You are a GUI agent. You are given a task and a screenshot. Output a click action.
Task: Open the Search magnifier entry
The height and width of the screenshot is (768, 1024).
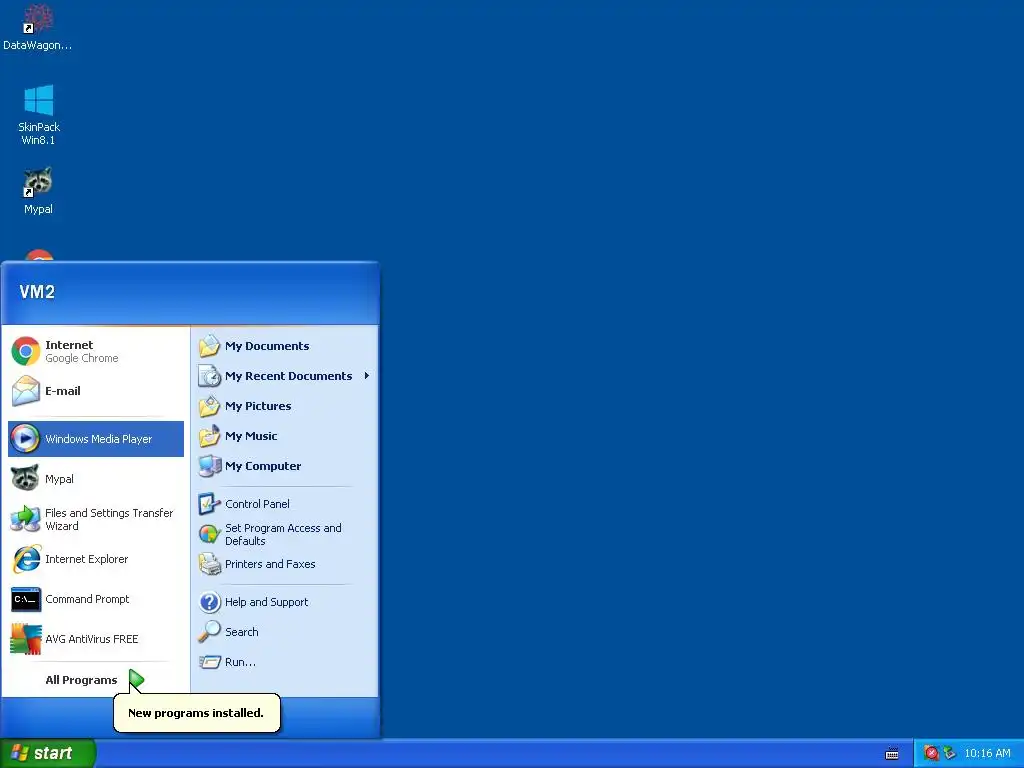click(285, 632)
